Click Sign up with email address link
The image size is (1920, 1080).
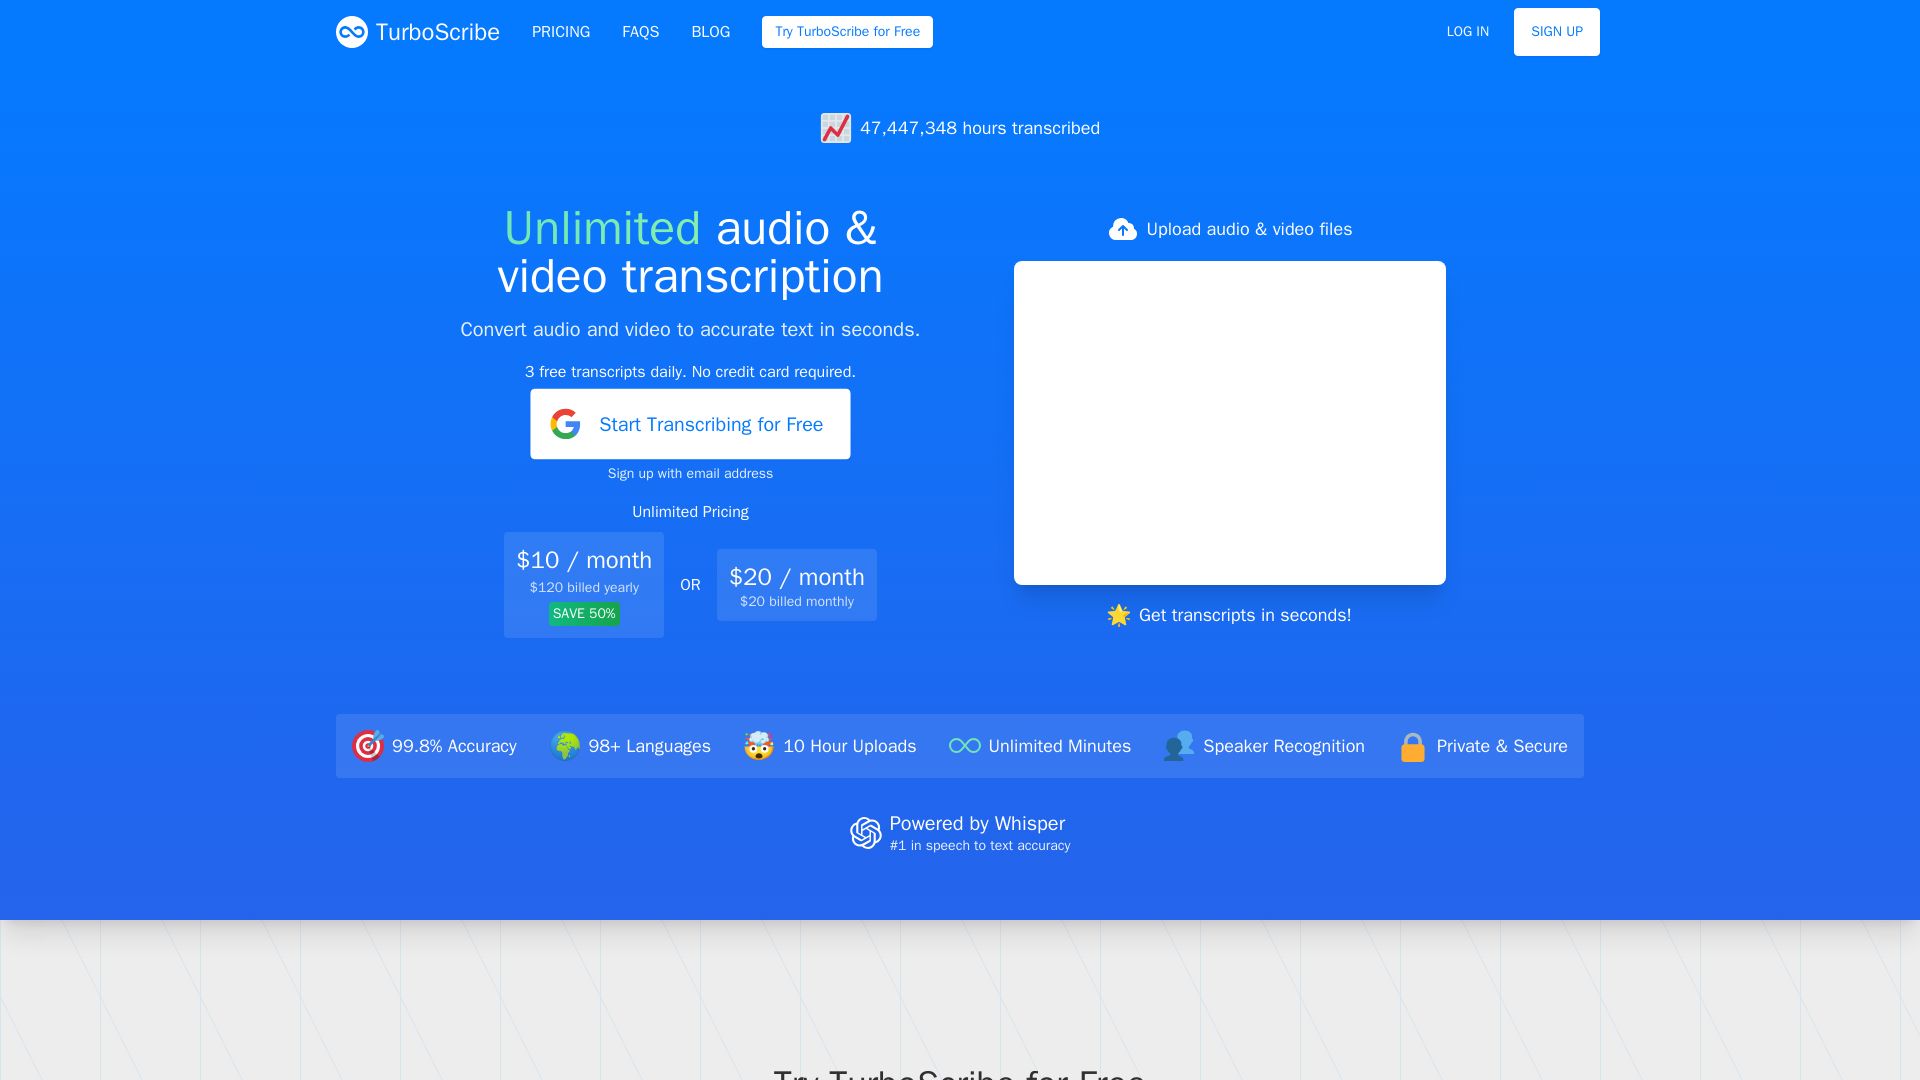click(690, 473)
